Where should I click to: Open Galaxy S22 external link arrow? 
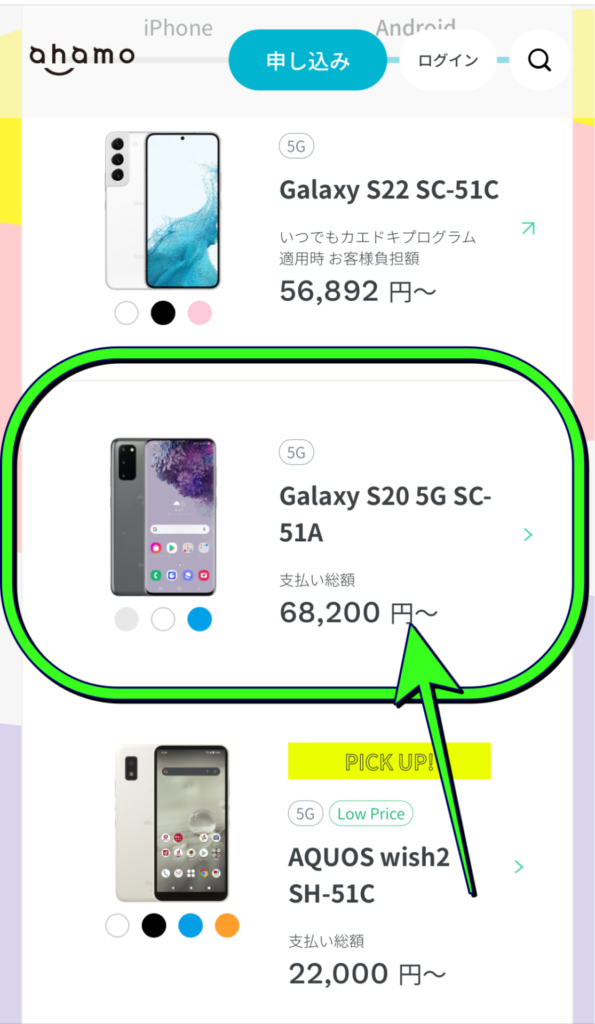[528, 228]
